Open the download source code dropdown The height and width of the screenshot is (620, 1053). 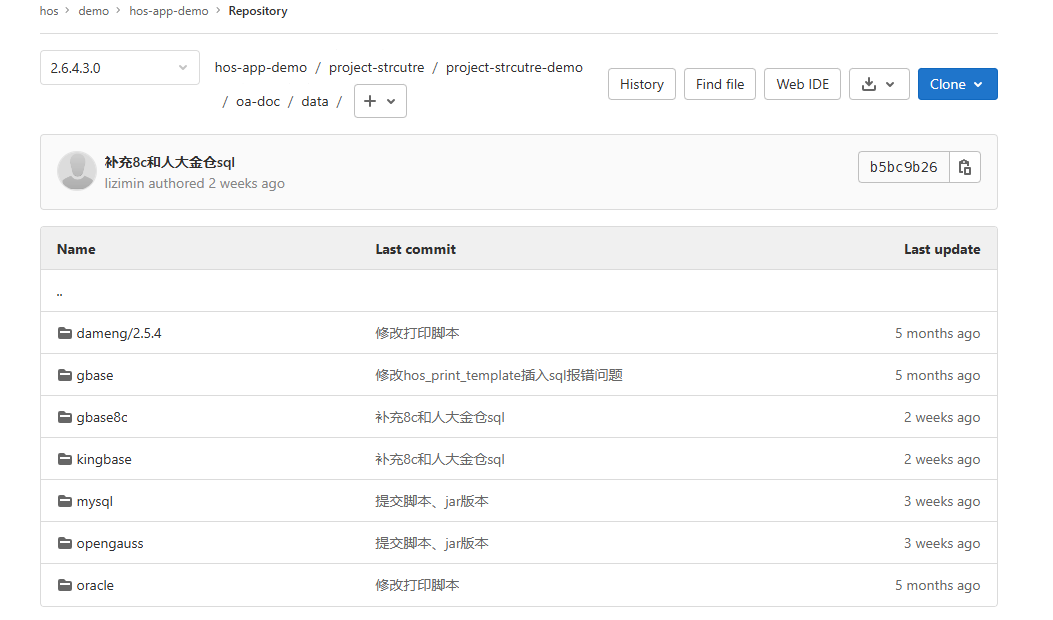[879, 85]
